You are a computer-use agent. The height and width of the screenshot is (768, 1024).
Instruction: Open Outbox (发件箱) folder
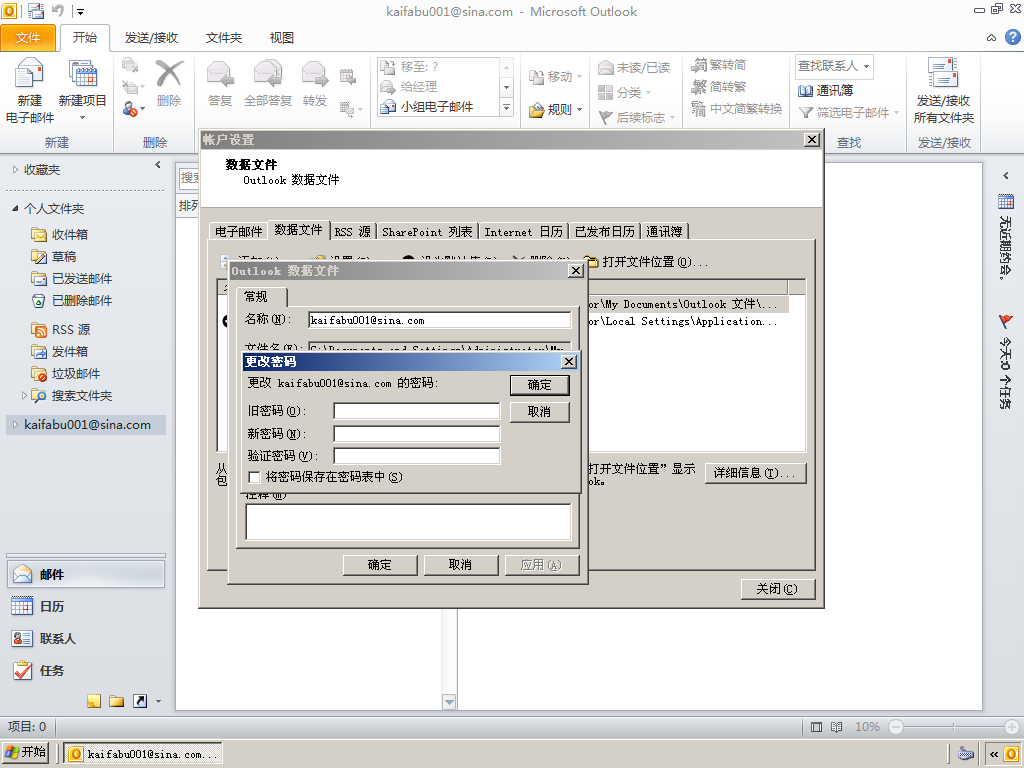coord(69,351)
